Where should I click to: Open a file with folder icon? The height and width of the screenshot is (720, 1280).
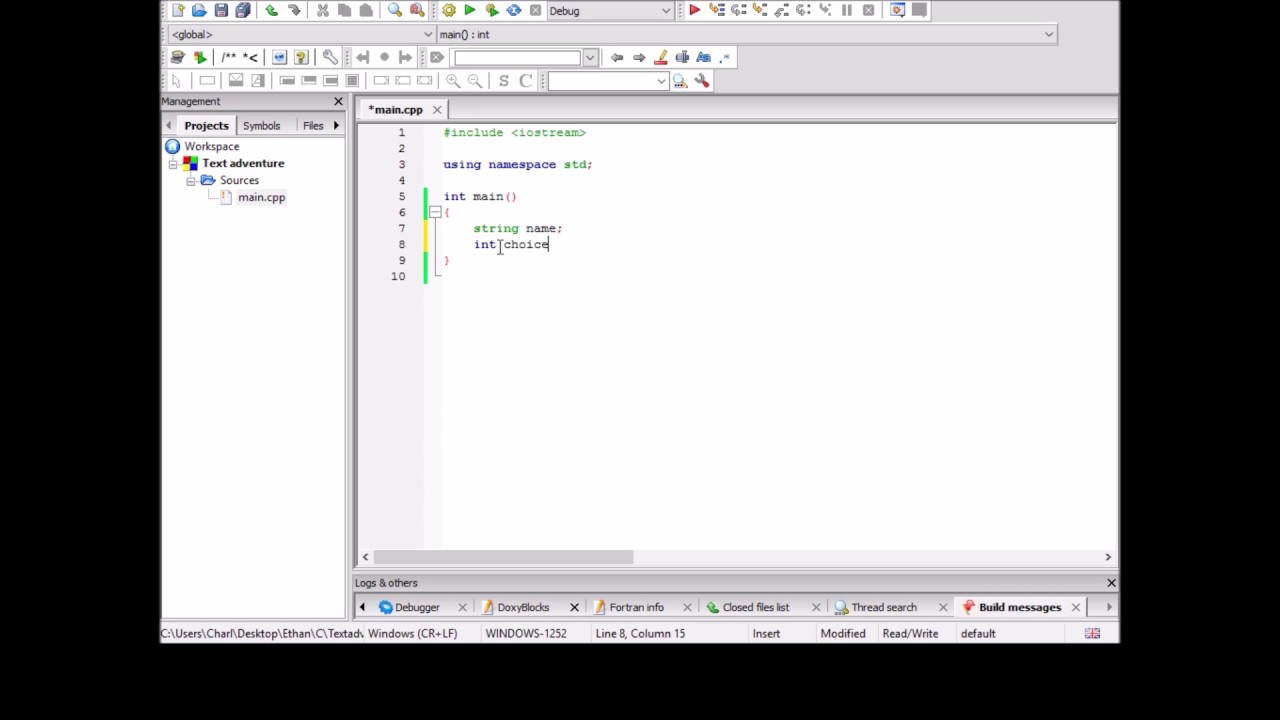199,10
